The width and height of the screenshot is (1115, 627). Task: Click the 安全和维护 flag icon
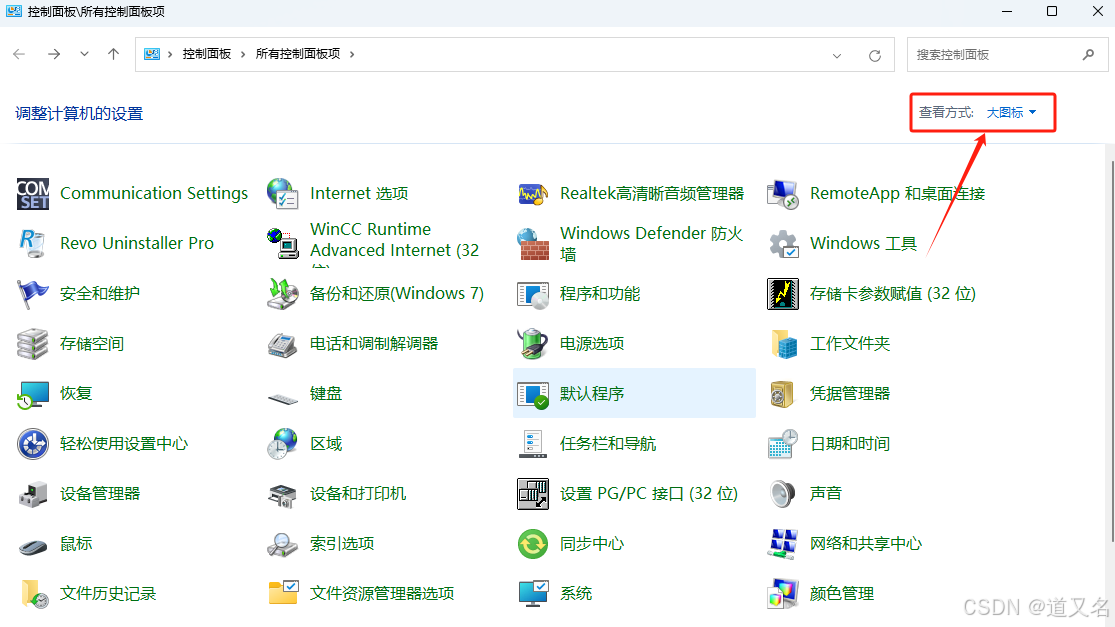33,294
